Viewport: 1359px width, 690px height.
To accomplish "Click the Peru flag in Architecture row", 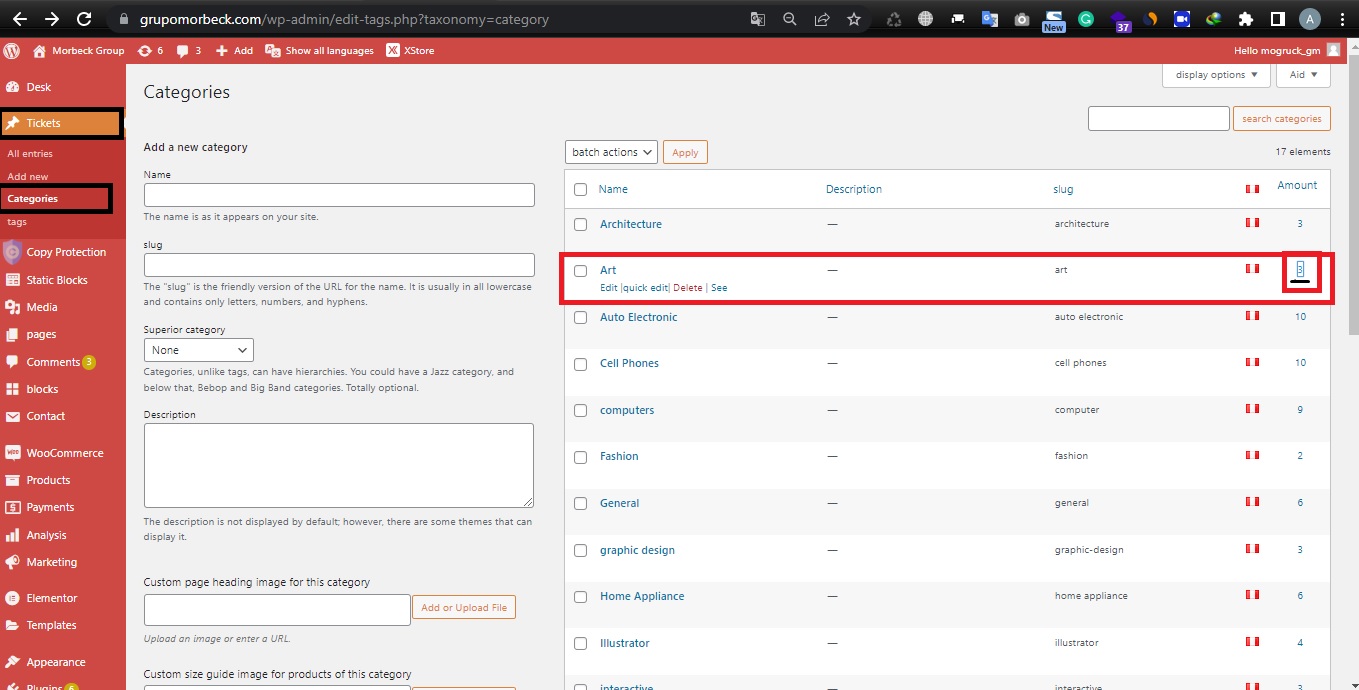I will point(1251,222).
